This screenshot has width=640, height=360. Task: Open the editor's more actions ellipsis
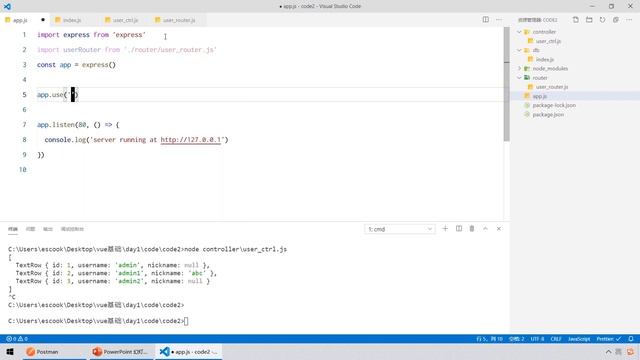pos(499,20)
